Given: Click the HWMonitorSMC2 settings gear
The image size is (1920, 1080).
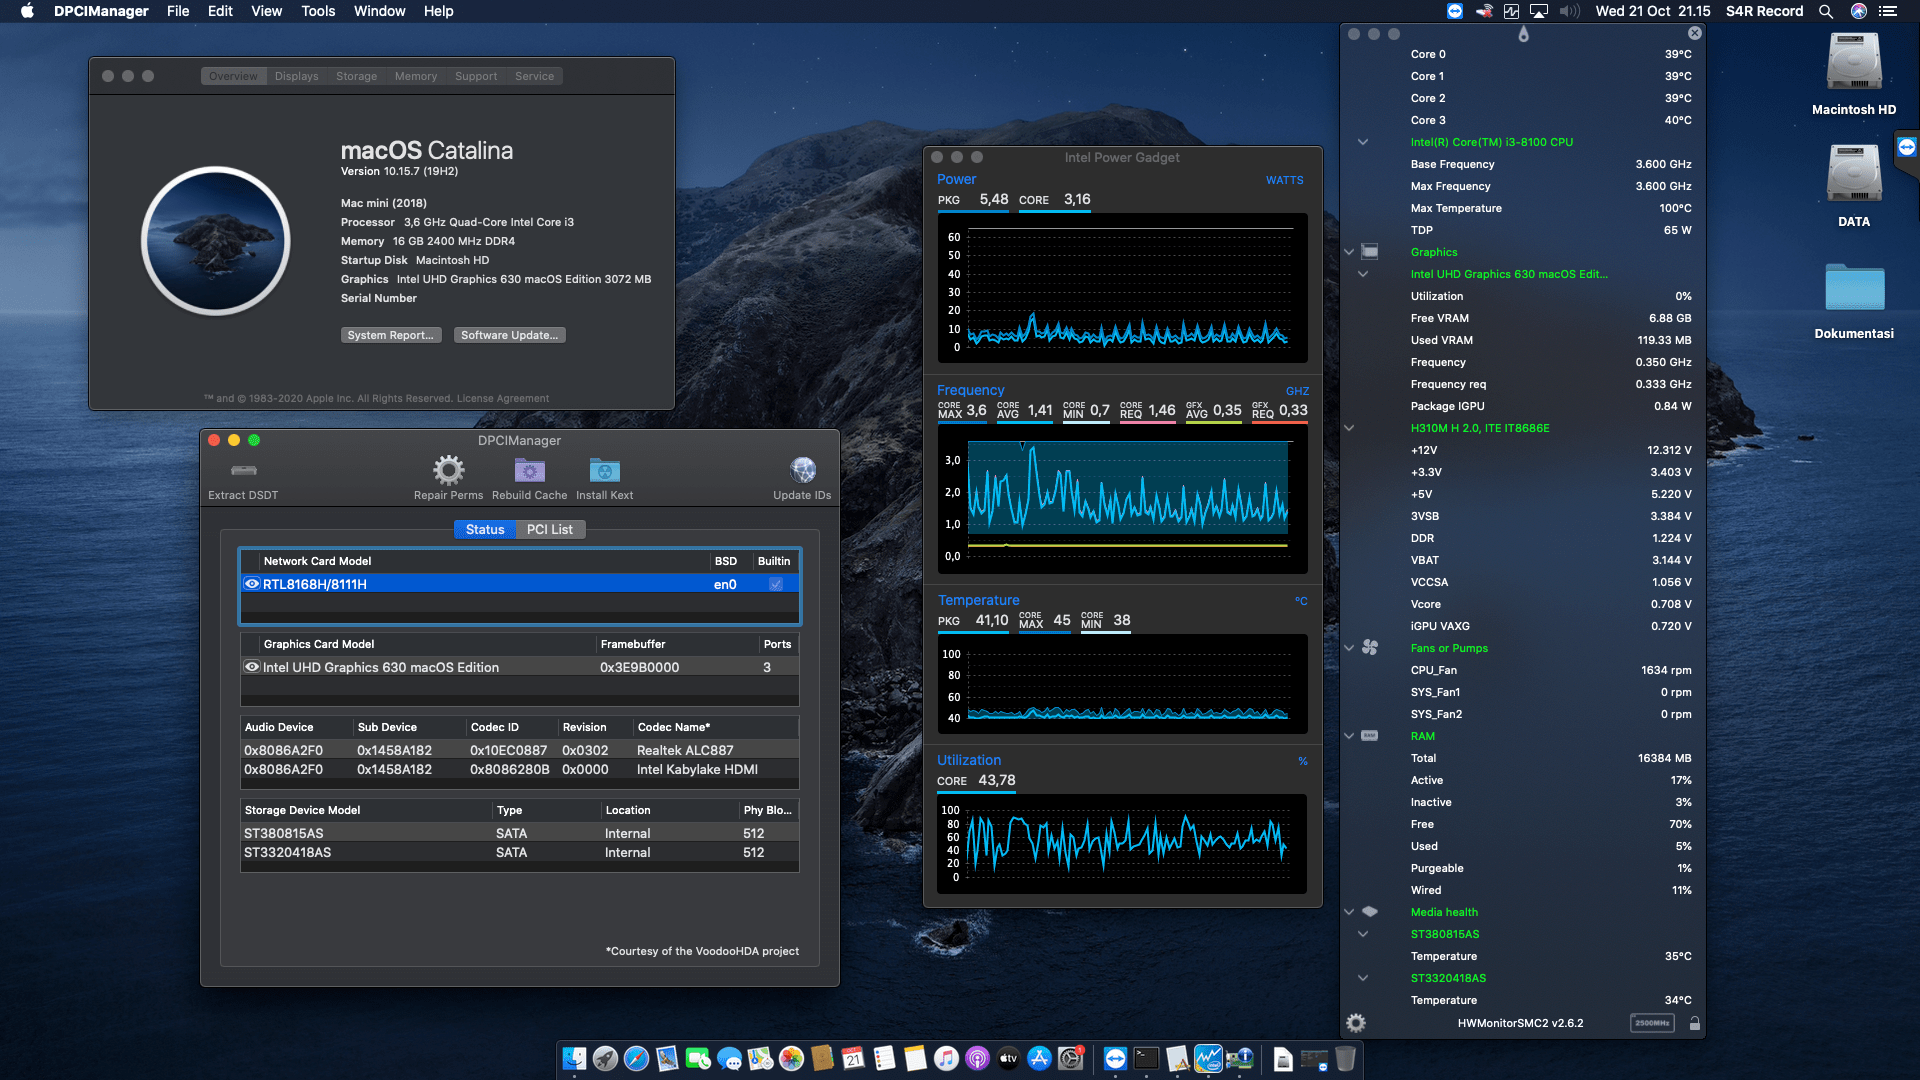Looking at the screenshot, I should pyautogui.click(x=1356, y=1023).
